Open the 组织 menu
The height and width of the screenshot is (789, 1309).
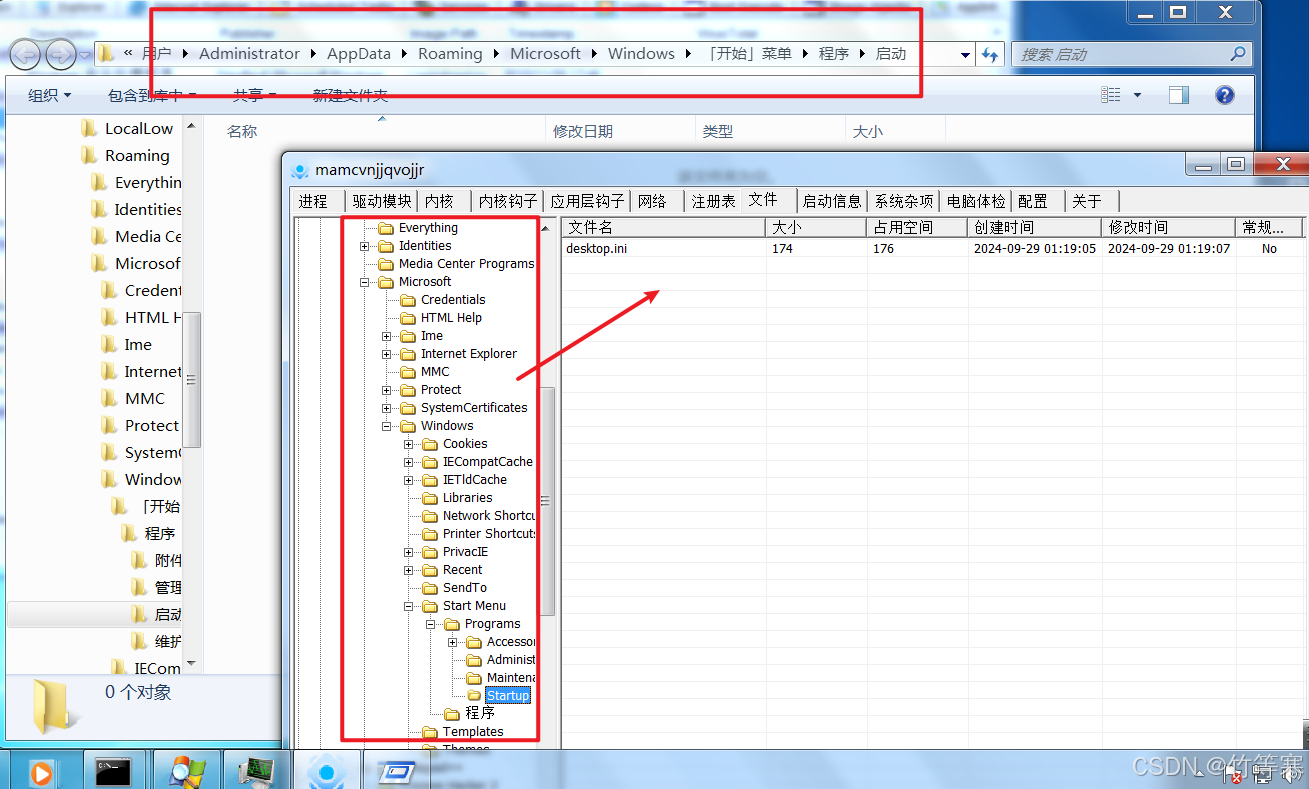[49, 95]
